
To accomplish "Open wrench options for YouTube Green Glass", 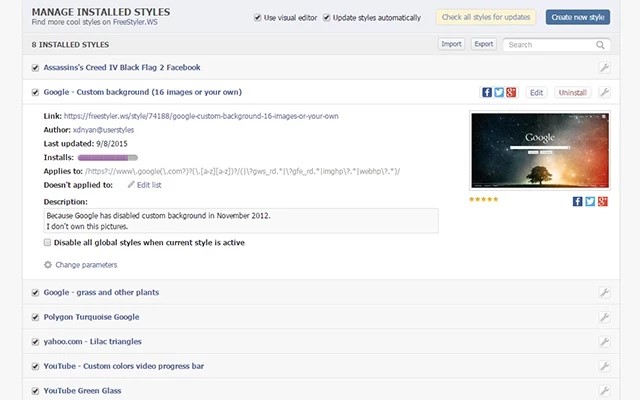I will (x=604, y=391).
